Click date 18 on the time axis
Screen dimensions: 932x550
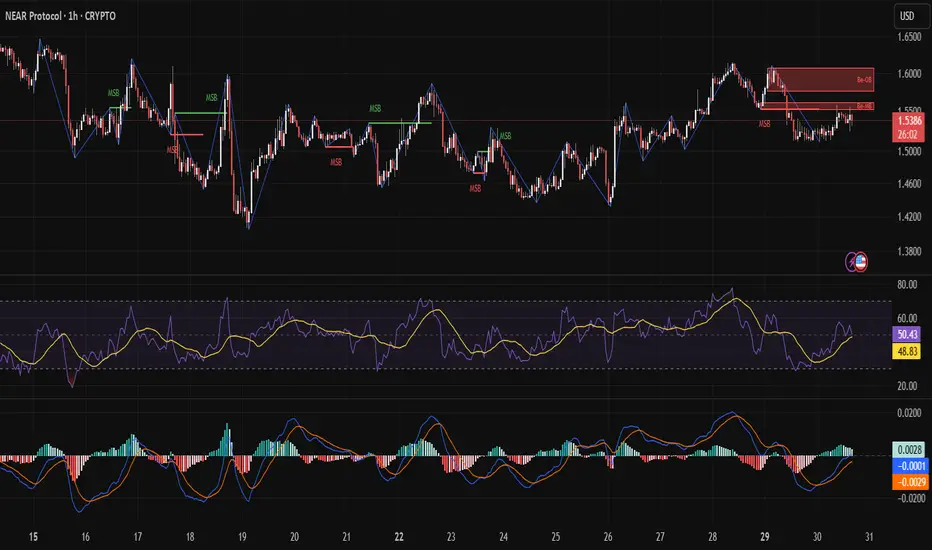[190, 537]
